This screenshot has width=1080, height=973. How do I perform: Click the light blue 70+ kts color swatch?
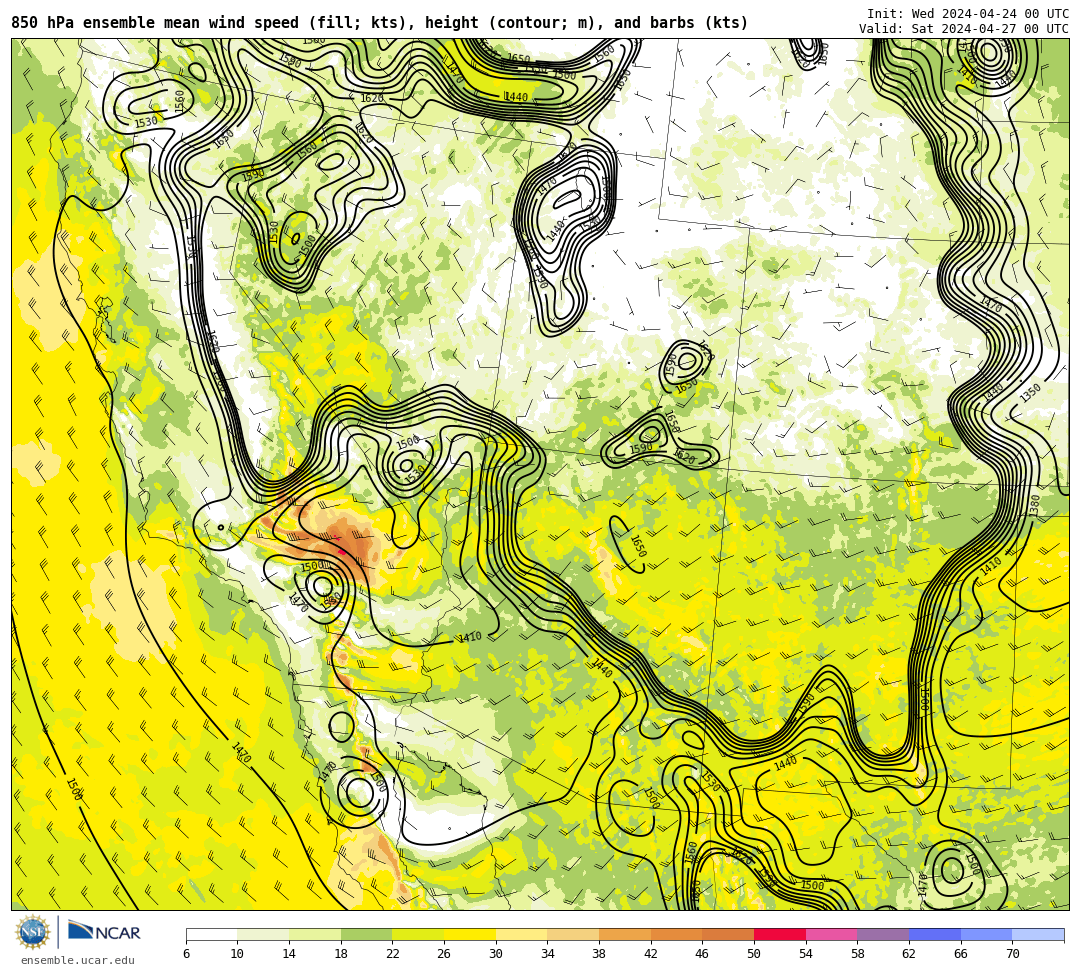(1038, 934)
